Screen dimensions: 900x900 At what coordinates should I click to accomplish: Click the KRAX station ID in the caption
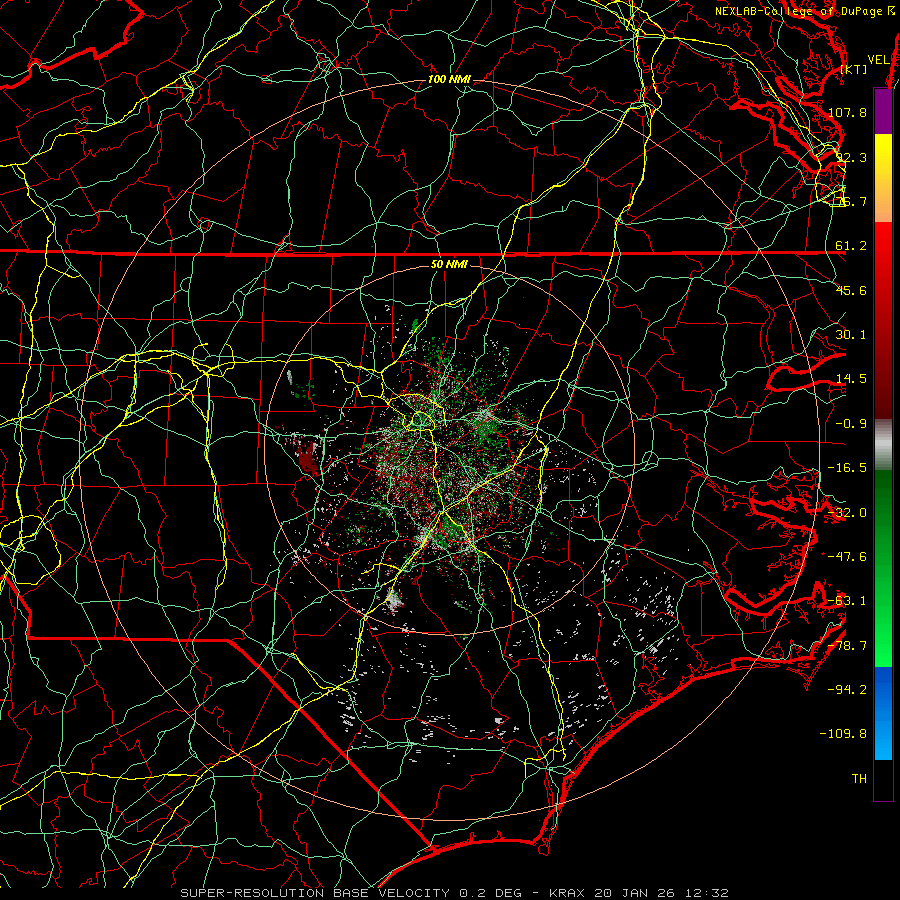[568, 893]
